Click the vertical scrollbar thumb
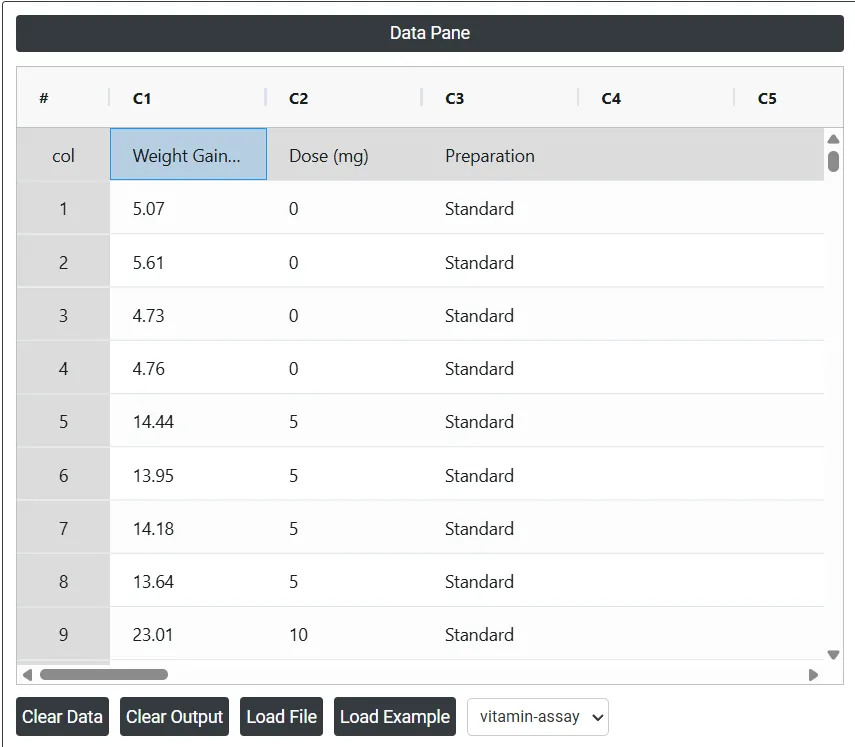Screen dimensions: 855x747 click(833, 161)
